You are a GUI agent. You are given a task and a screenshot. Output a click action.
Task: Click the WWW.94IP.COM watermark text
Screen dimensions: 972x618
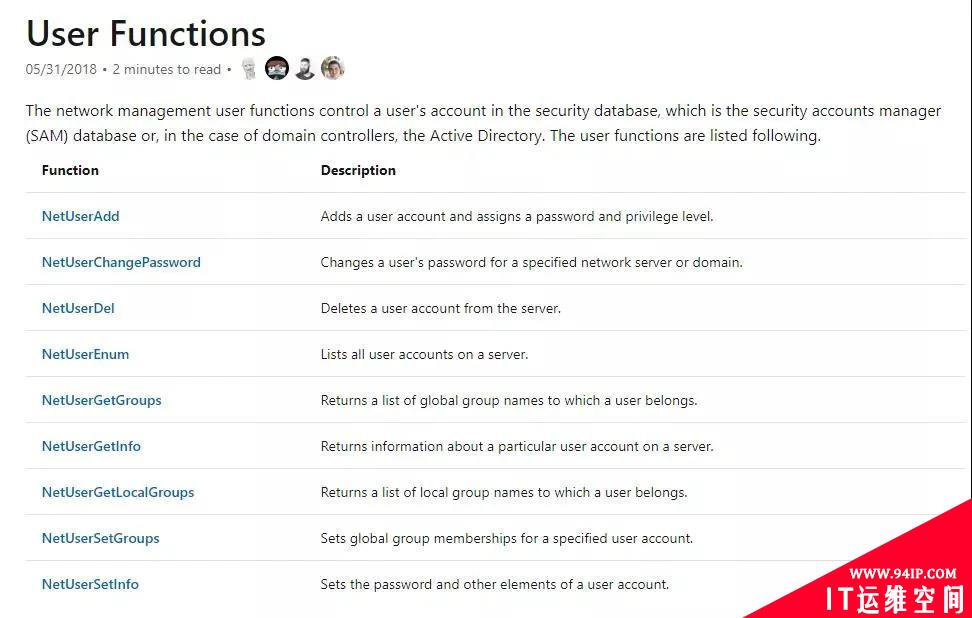904,573
